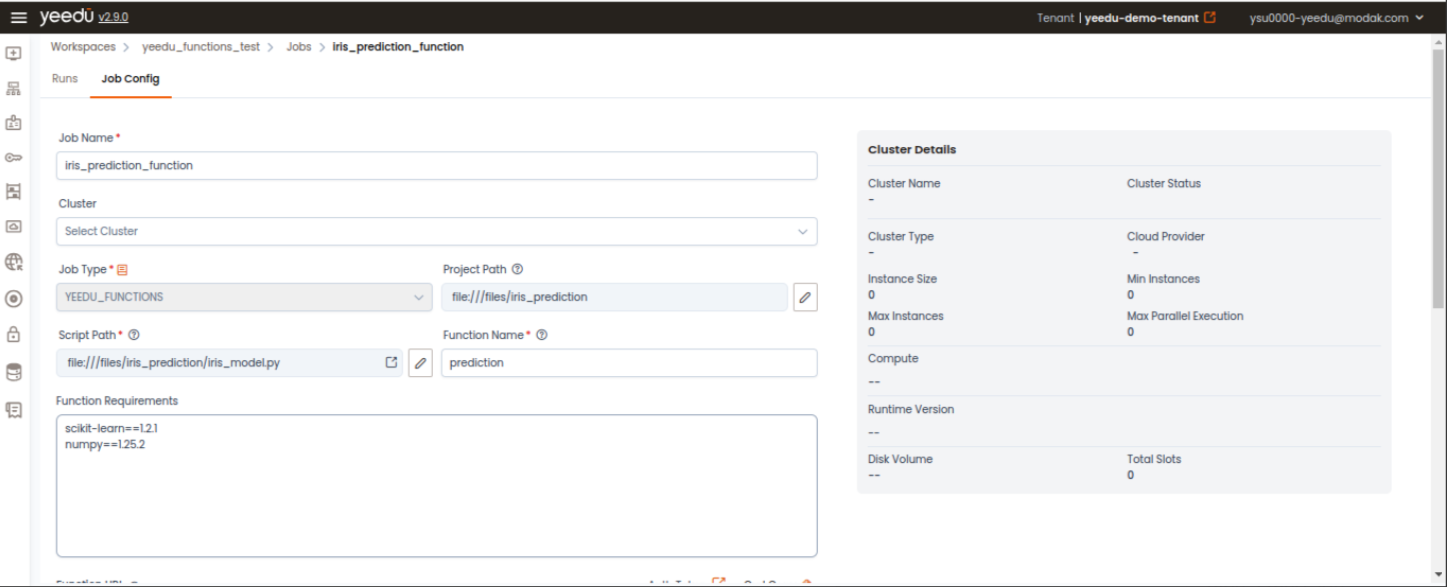This screenshot has width=1447, height=587.
Task: Click the ID badge sidebar icon
Action: coord(14,123)
